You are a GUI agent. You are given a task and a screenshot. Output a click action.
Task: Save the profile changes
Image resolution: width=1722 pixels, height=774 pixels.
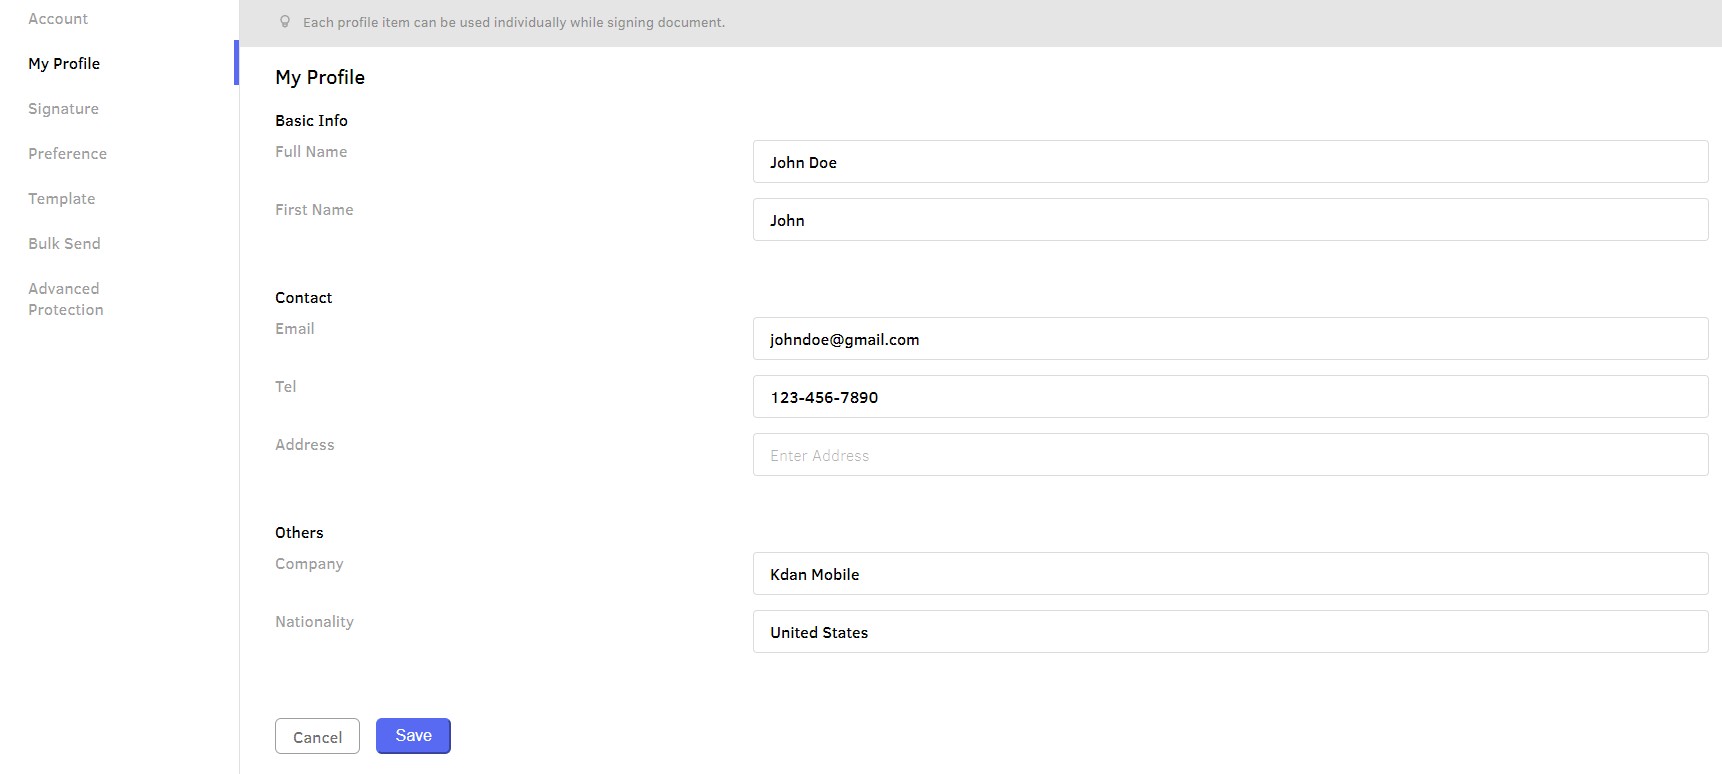point(413,736)
